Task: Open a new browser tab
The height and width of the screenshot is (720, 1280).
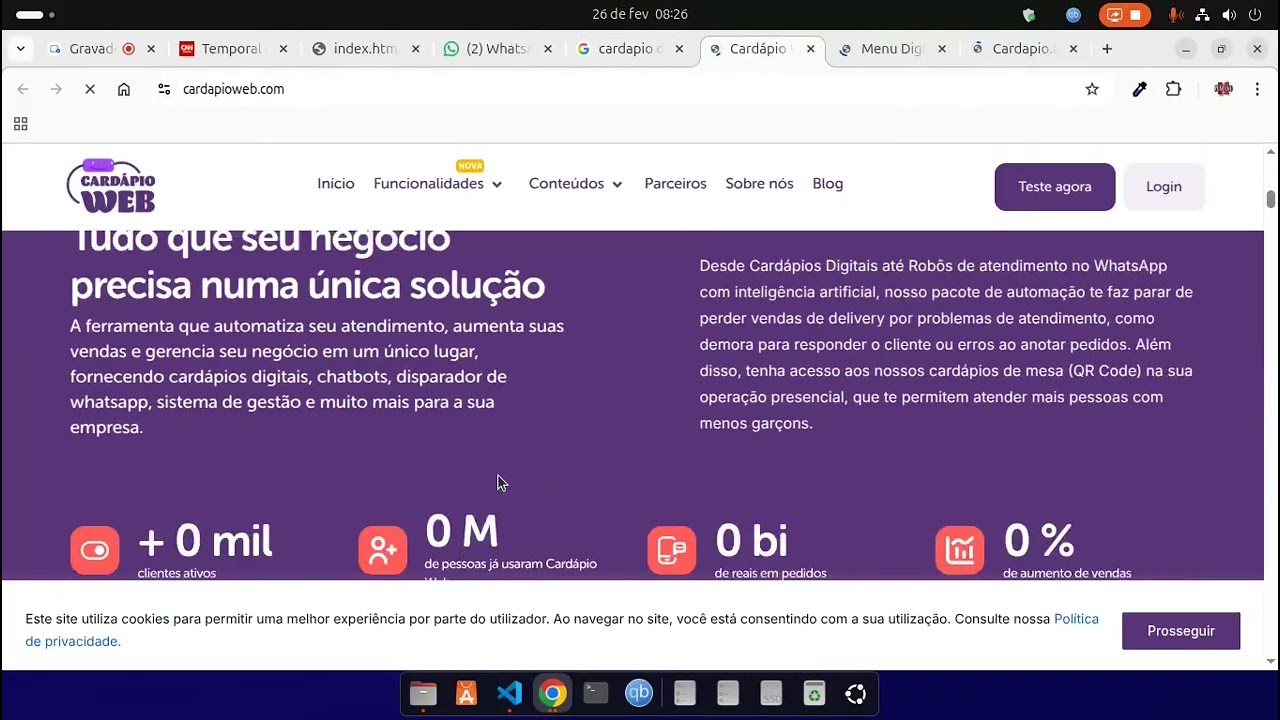Action: click(1107, 48)
